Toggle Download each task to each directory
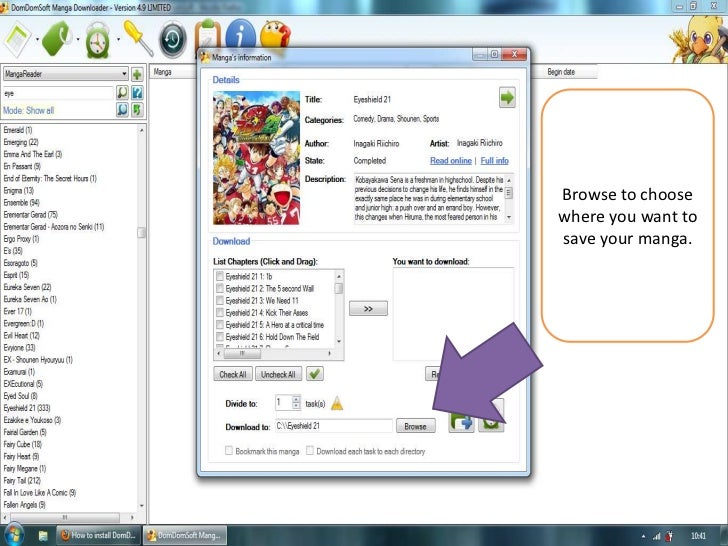This screenshot has width=728, height=546. click(310, 451)
